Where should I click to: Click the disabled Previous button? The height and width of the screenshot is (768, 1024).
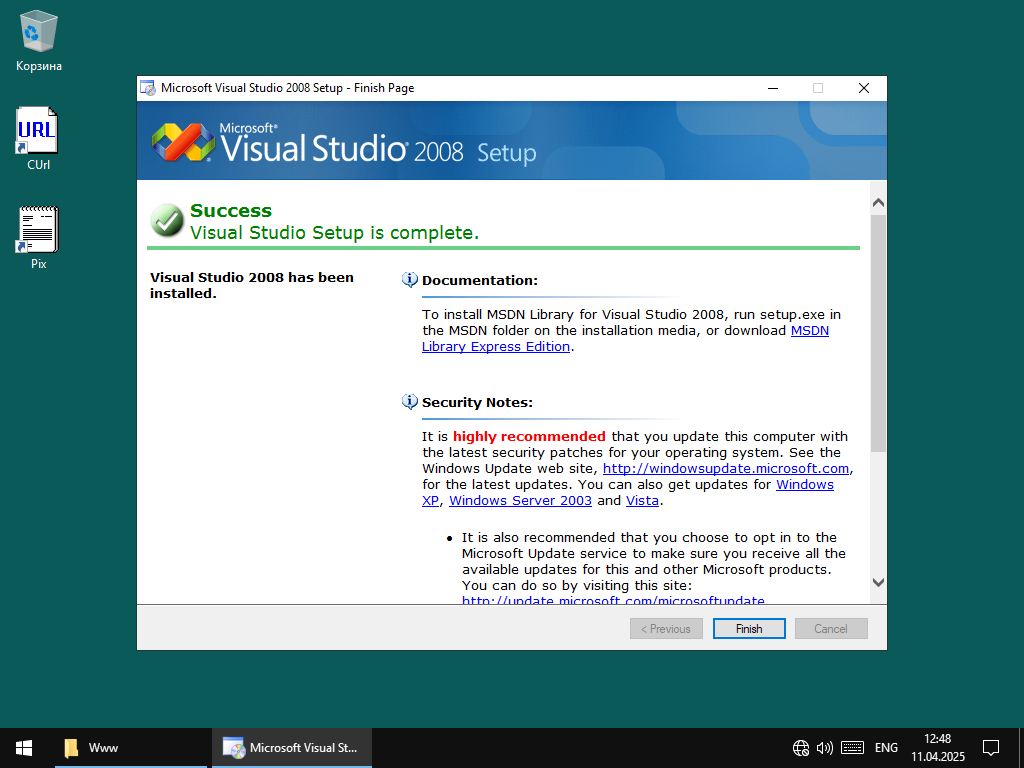coord(666,629)
